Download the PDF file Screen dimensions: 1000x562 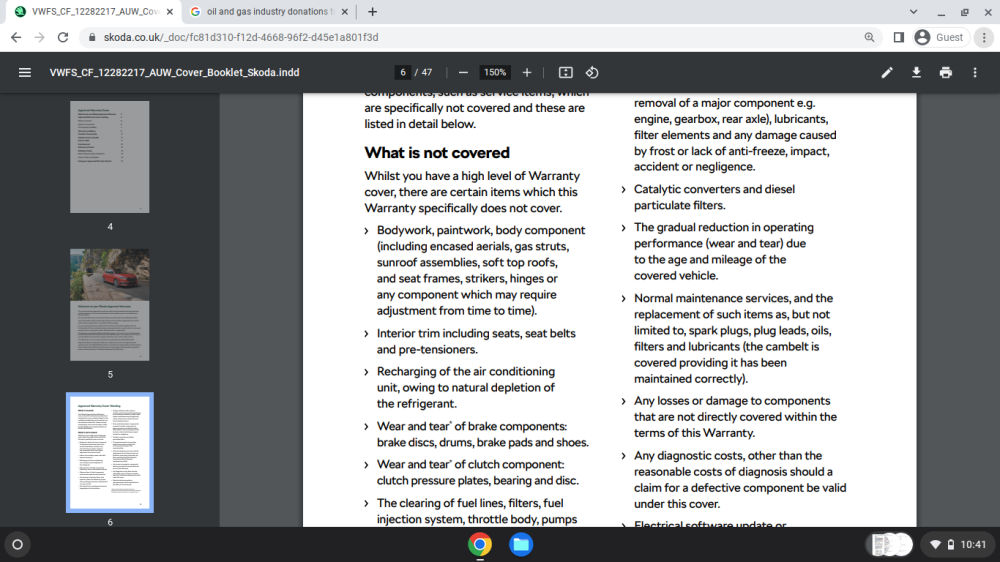pyautogui.click(x=916, y=73)
